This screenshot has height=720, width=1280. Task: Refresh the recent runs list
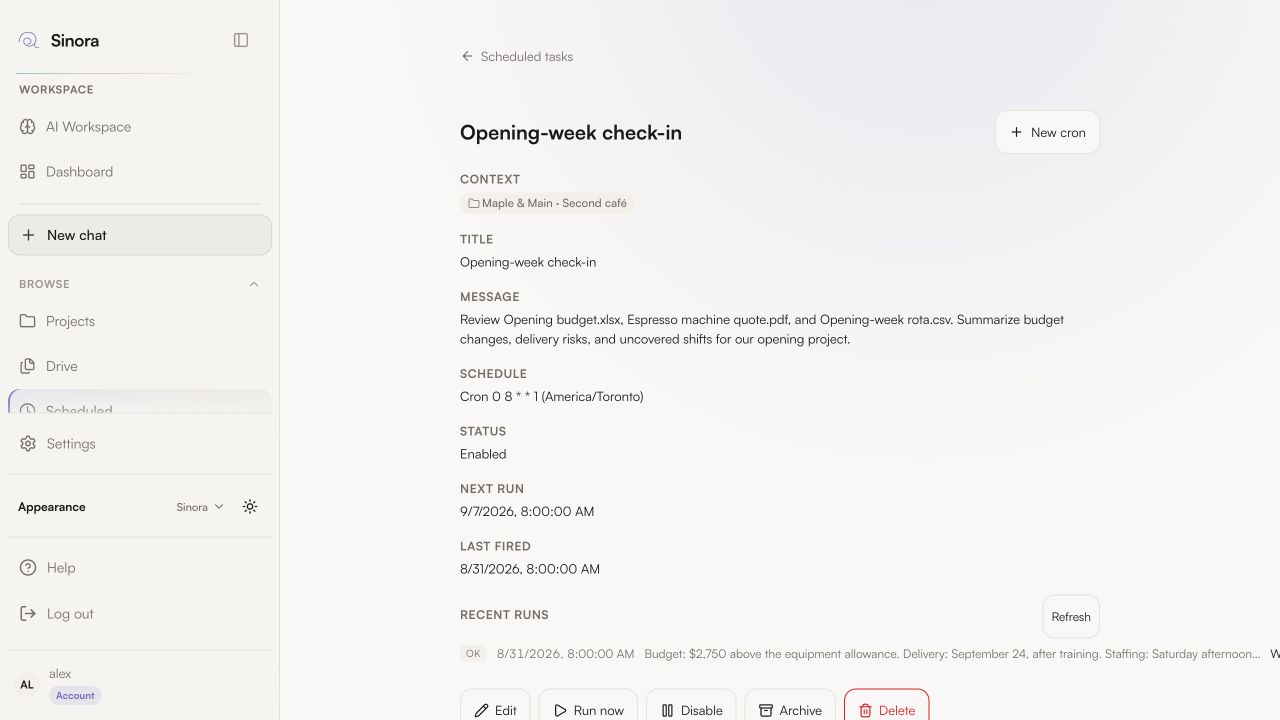pyautogui.click(x=1071, y=617)
